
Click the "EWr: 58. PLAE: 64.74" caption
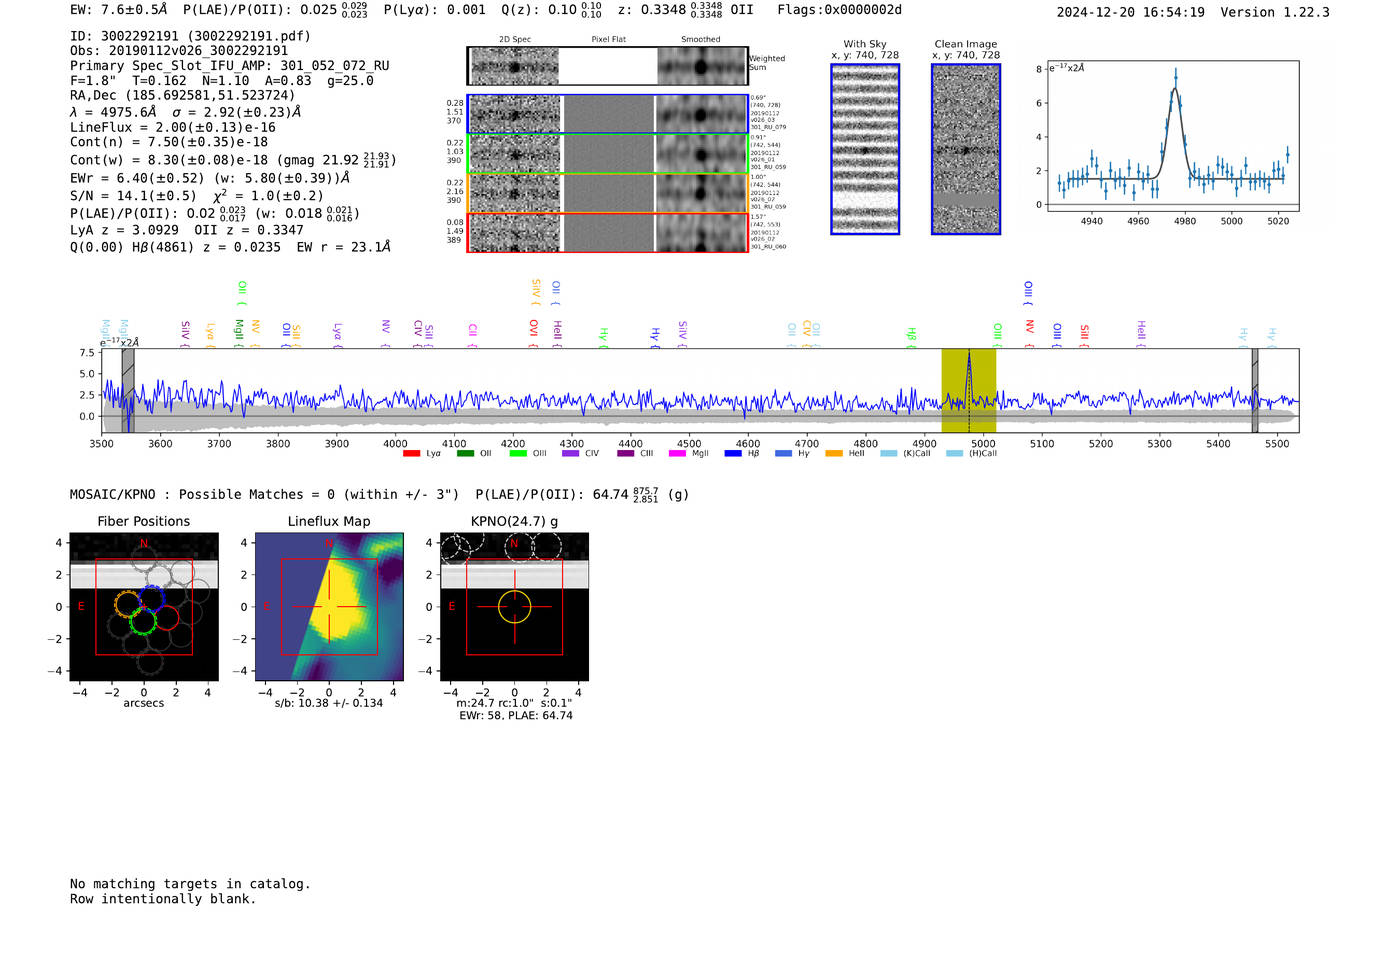[x=516, y=716]
